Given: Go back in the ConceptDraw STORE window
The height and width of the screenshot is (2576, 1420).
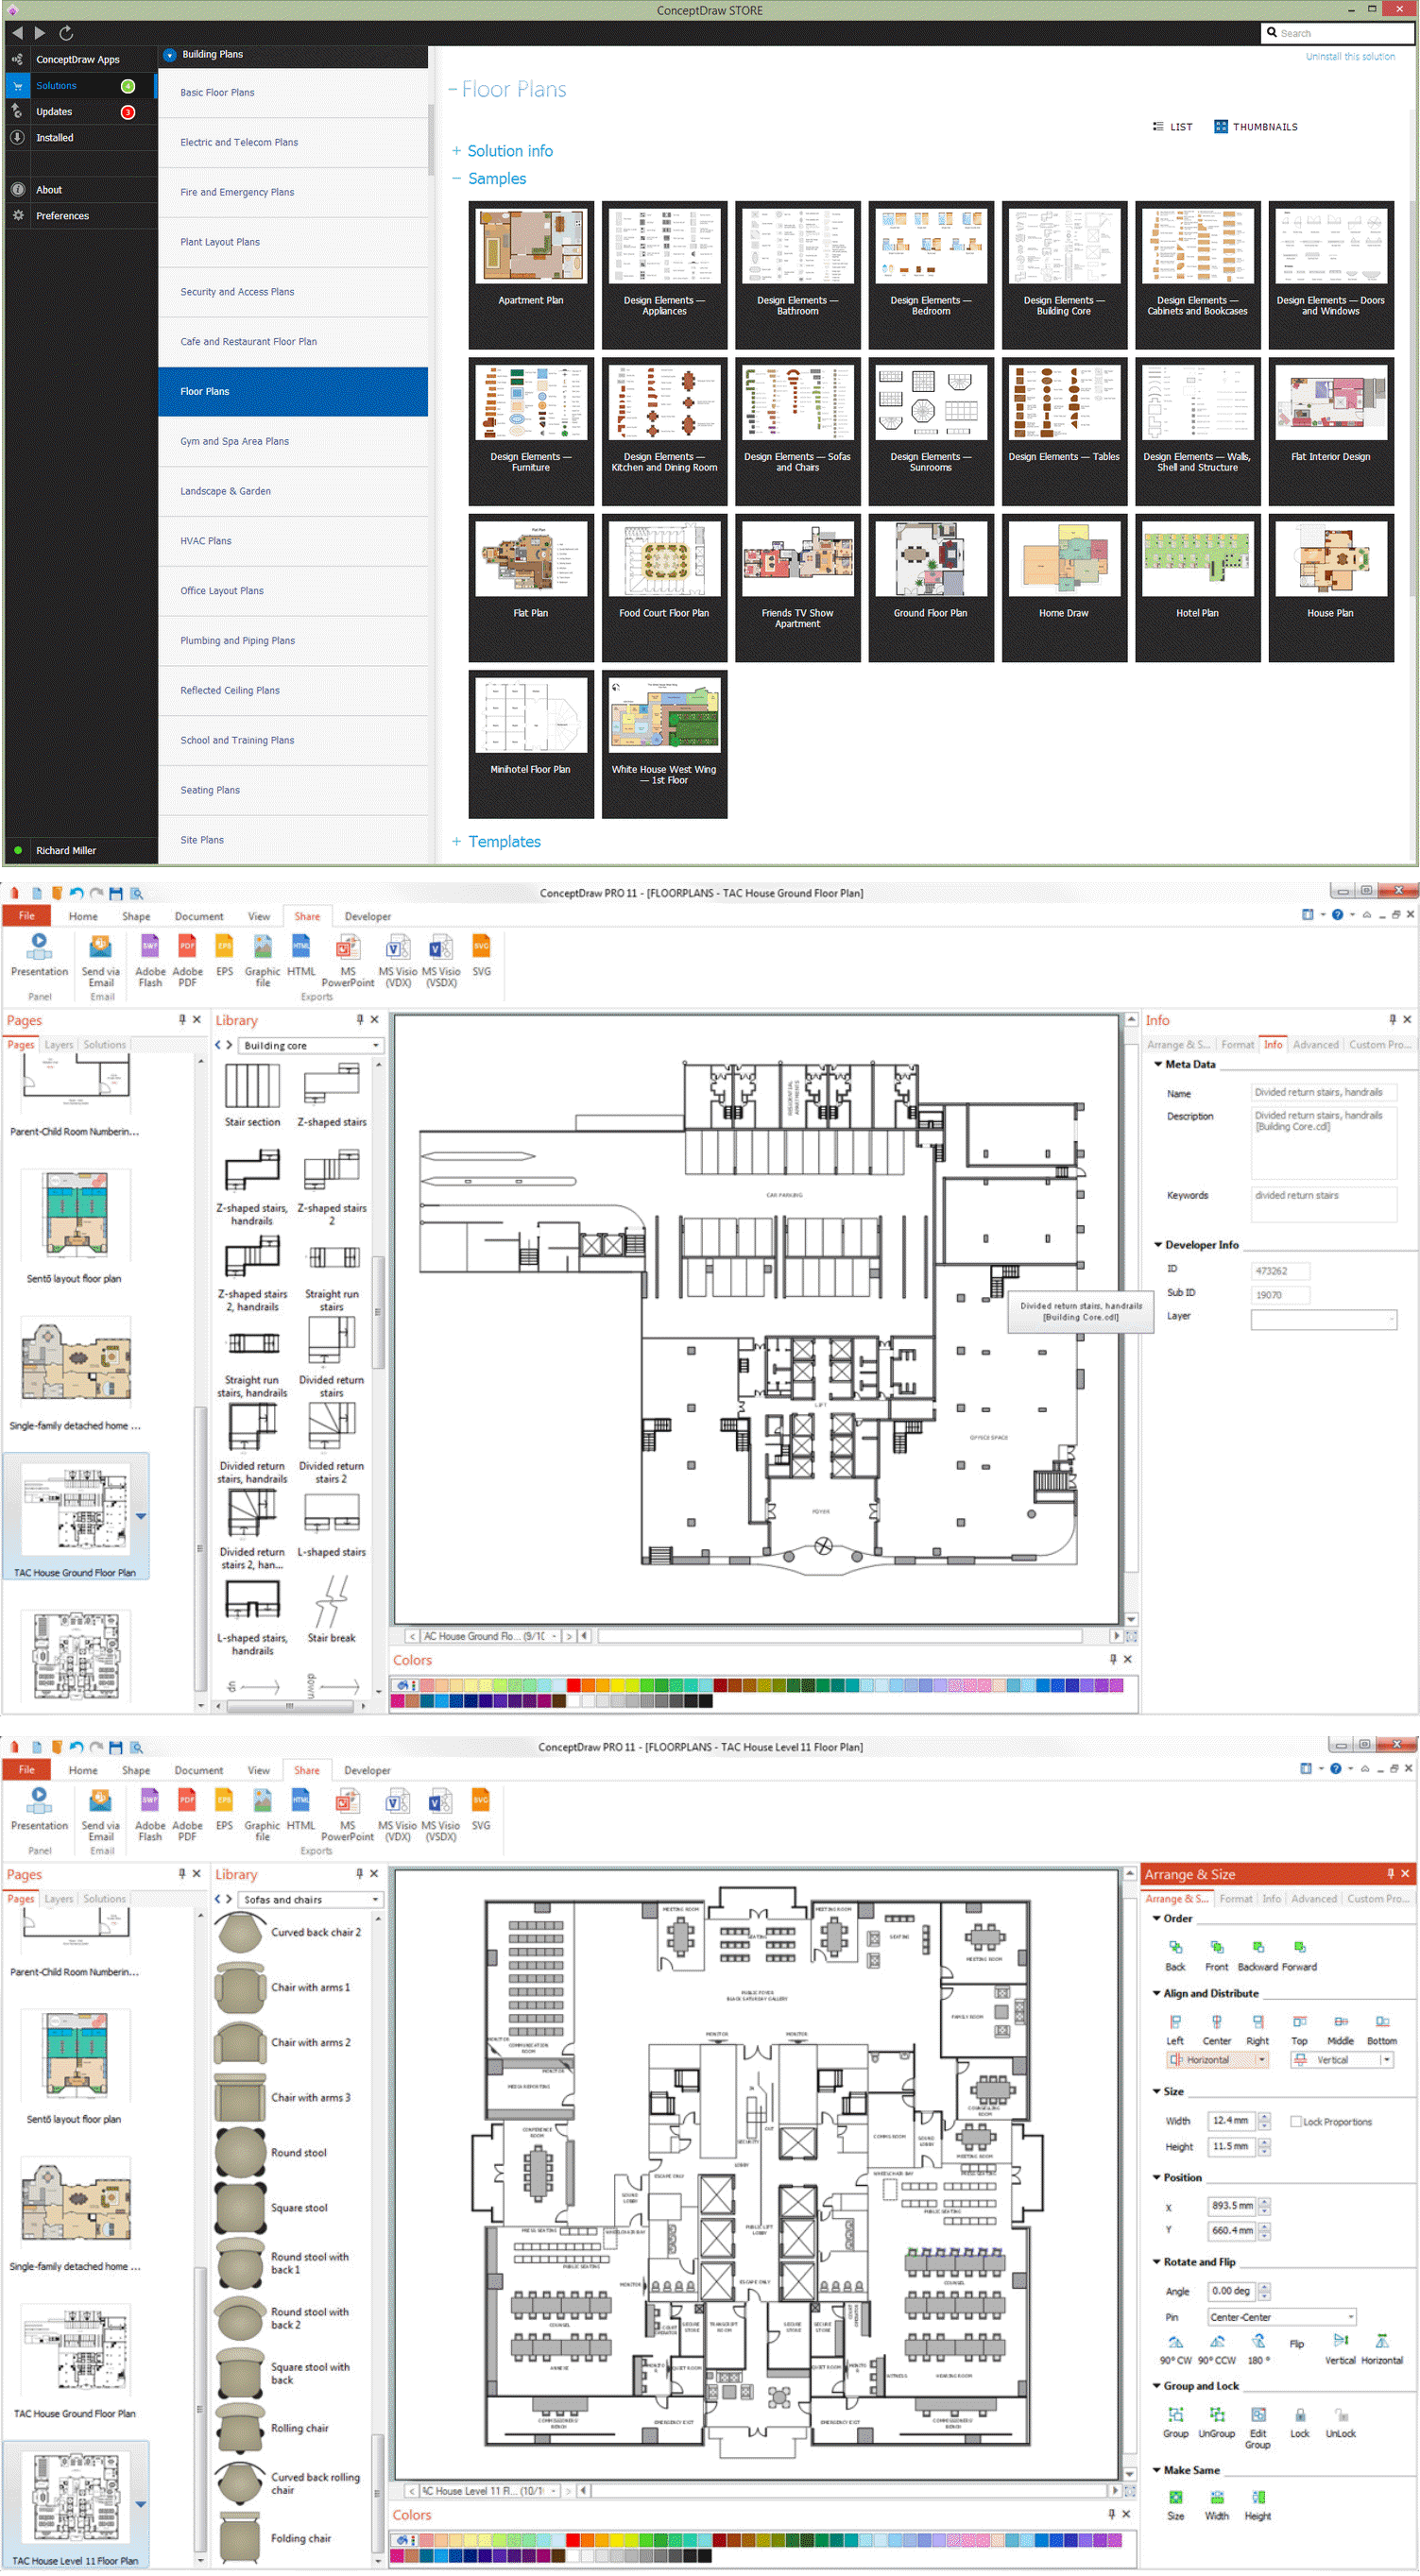Looking at the screenshot, I should pos(17,33).
